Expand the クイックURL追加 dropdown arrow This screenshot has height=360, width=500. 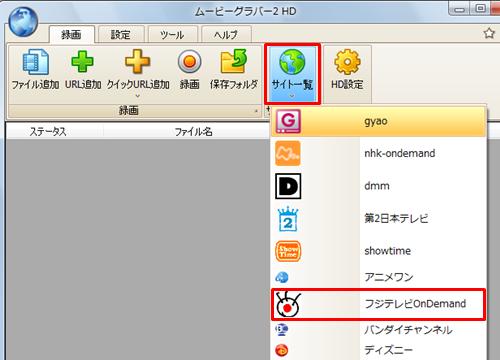coord(137,96)
